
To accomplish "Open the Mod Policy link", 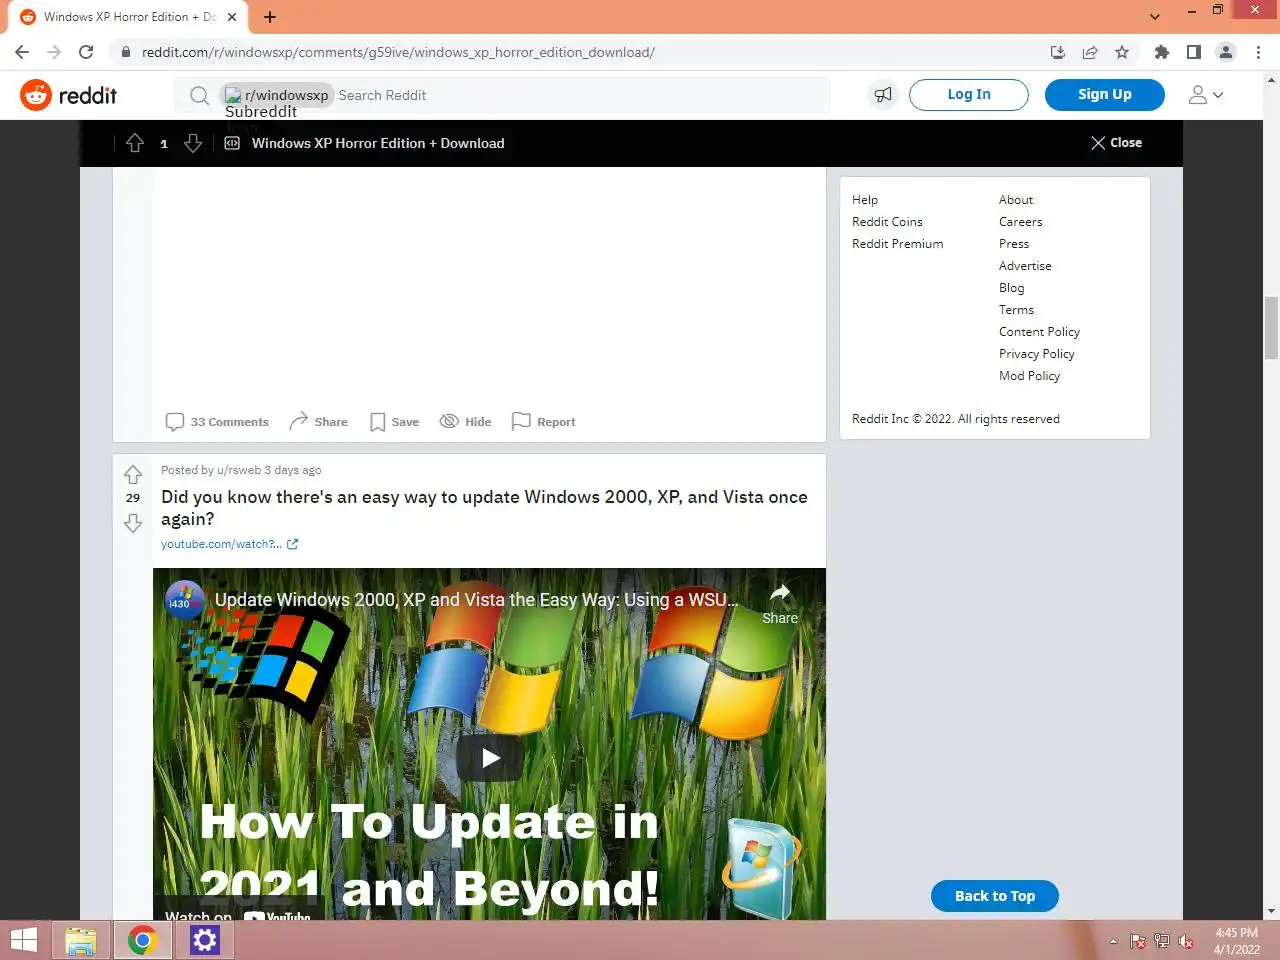I will (x=1029, y=376).
